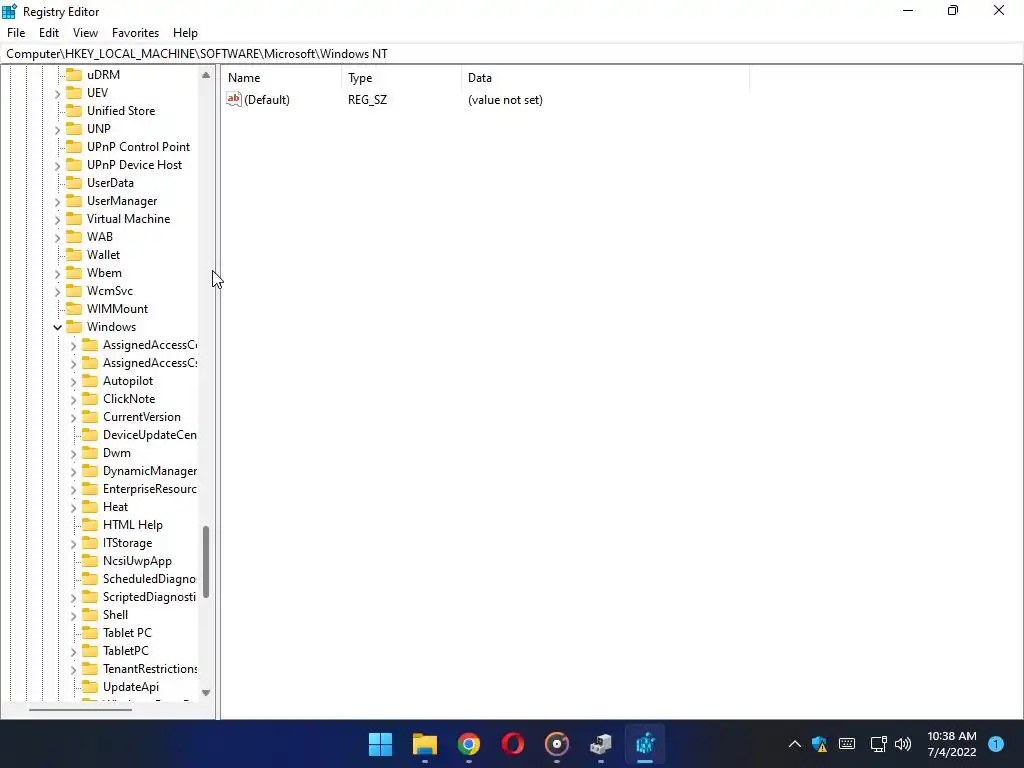Click the registry path address bar
Viewport: 1024px width, 768px height.
tap(512, 54)
